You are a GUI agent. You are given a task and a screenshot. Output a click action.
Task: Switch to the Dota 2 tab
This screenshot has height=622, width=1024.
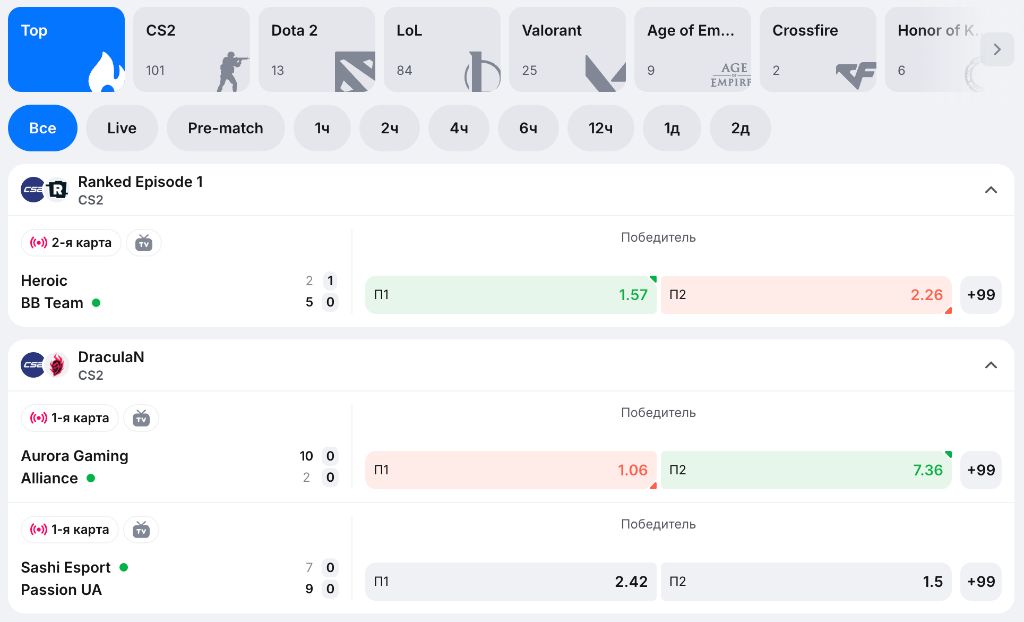[x=316, y=49]
